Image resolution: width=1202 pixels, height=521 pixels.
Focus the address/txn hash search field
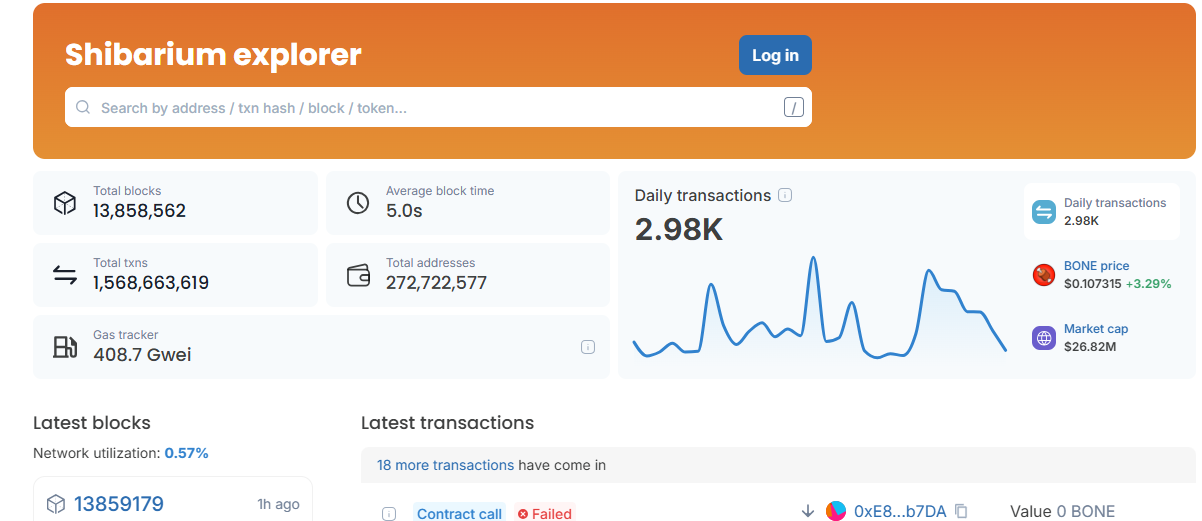[x=438, y=107]
